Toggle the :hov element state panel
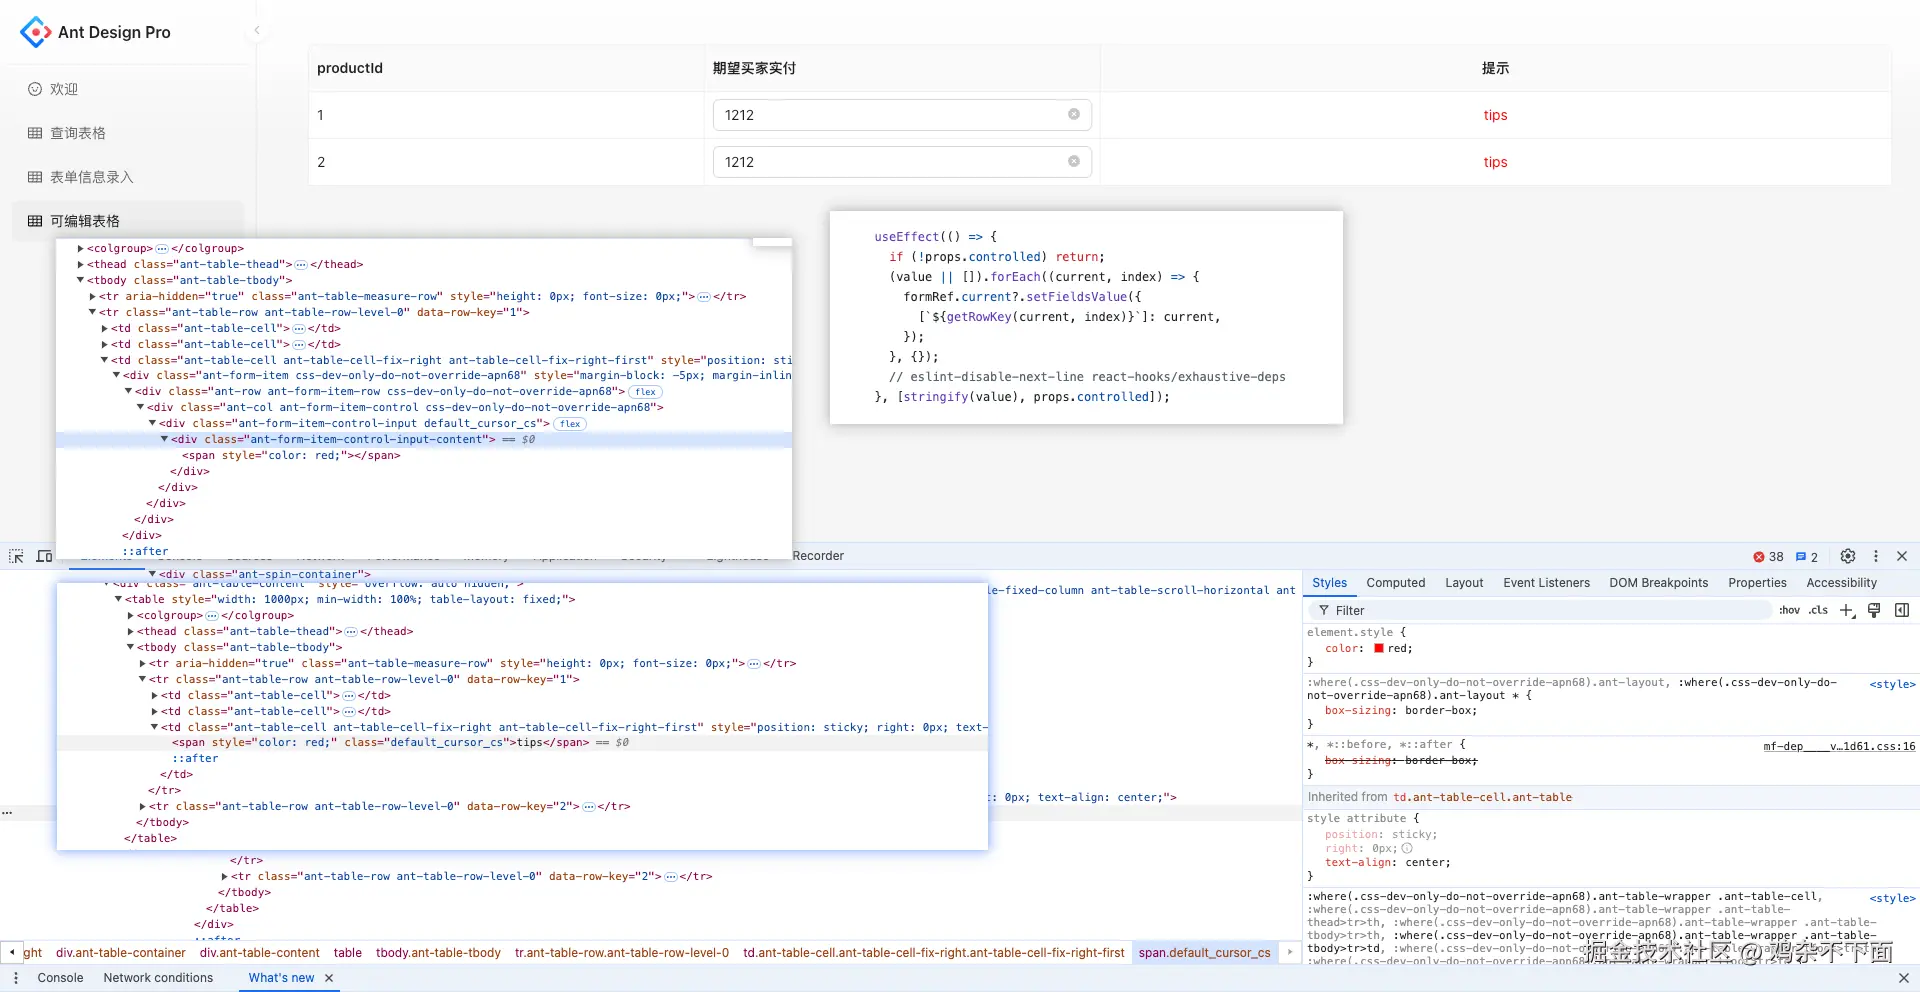Viewport: 1920px width, 992px height. tap(1789, 610)
